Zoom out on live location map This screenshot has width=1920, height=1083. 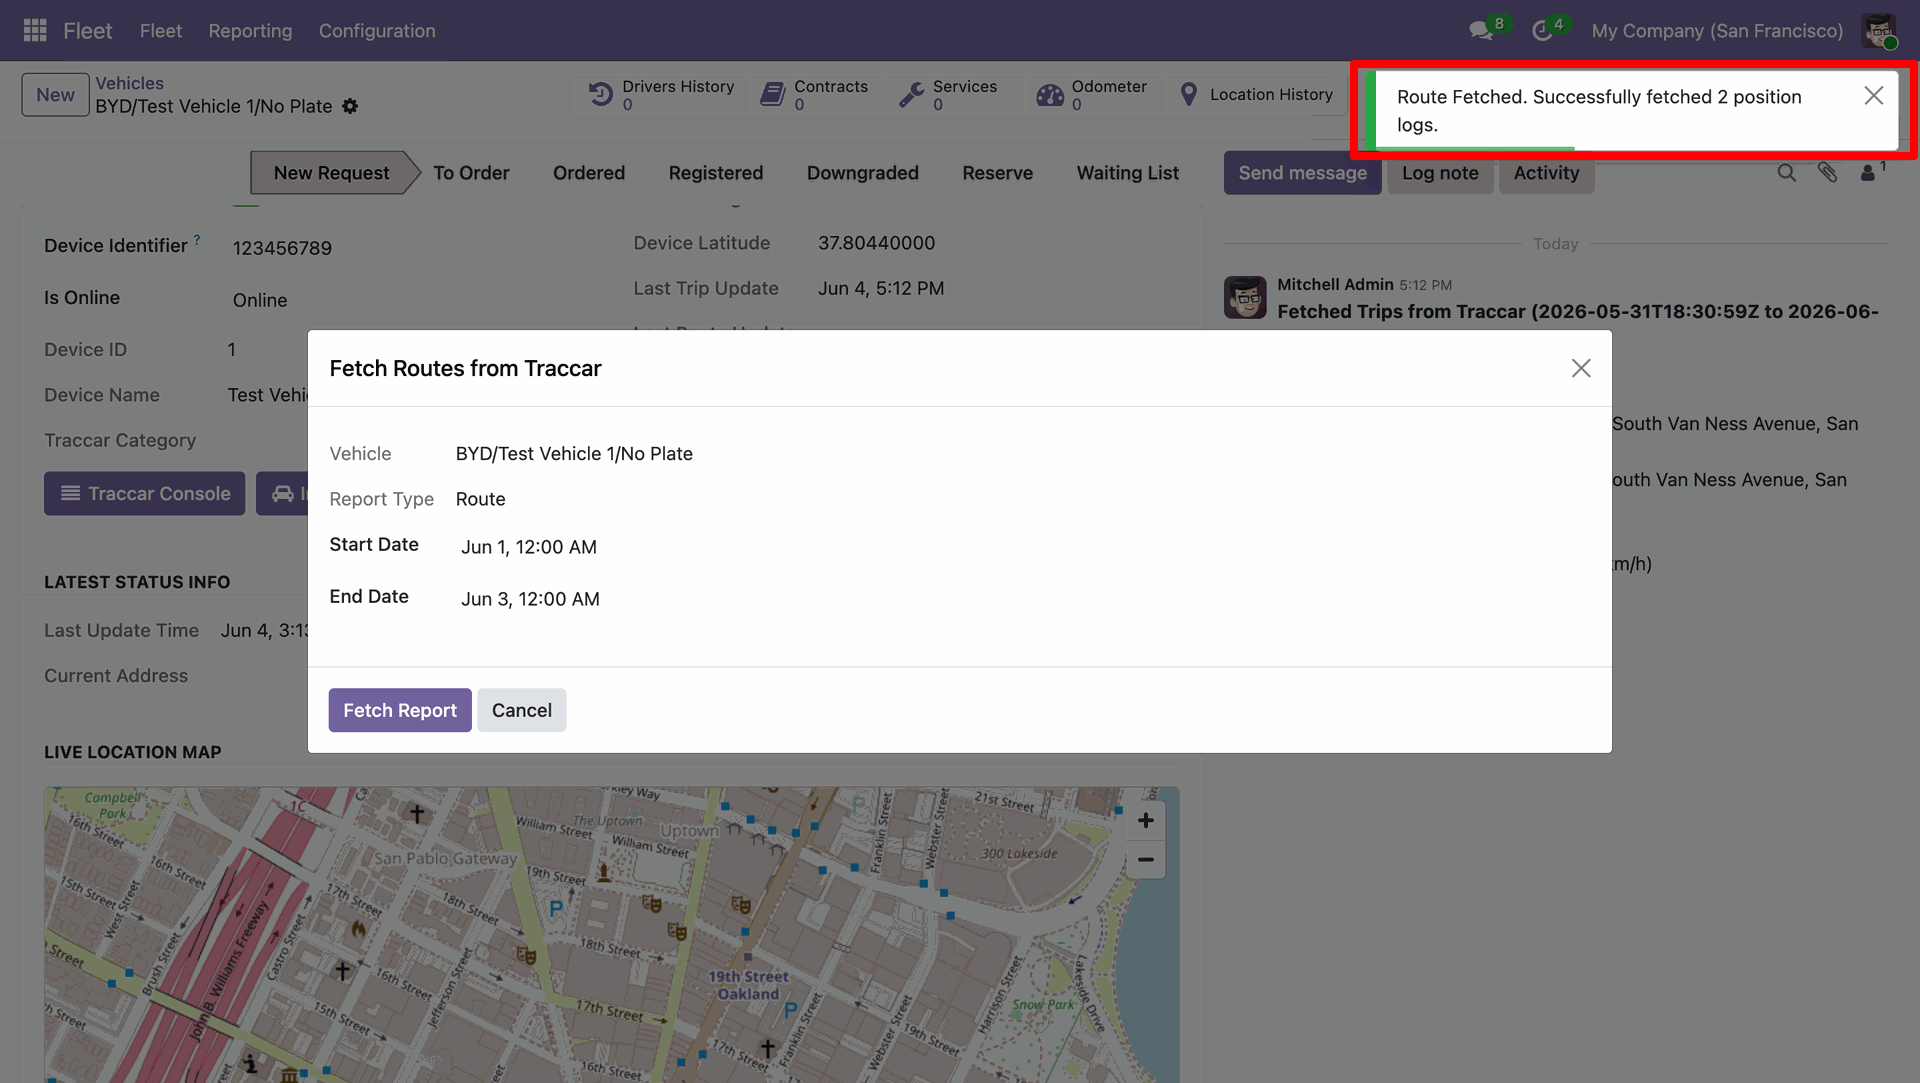[1146, 859]
